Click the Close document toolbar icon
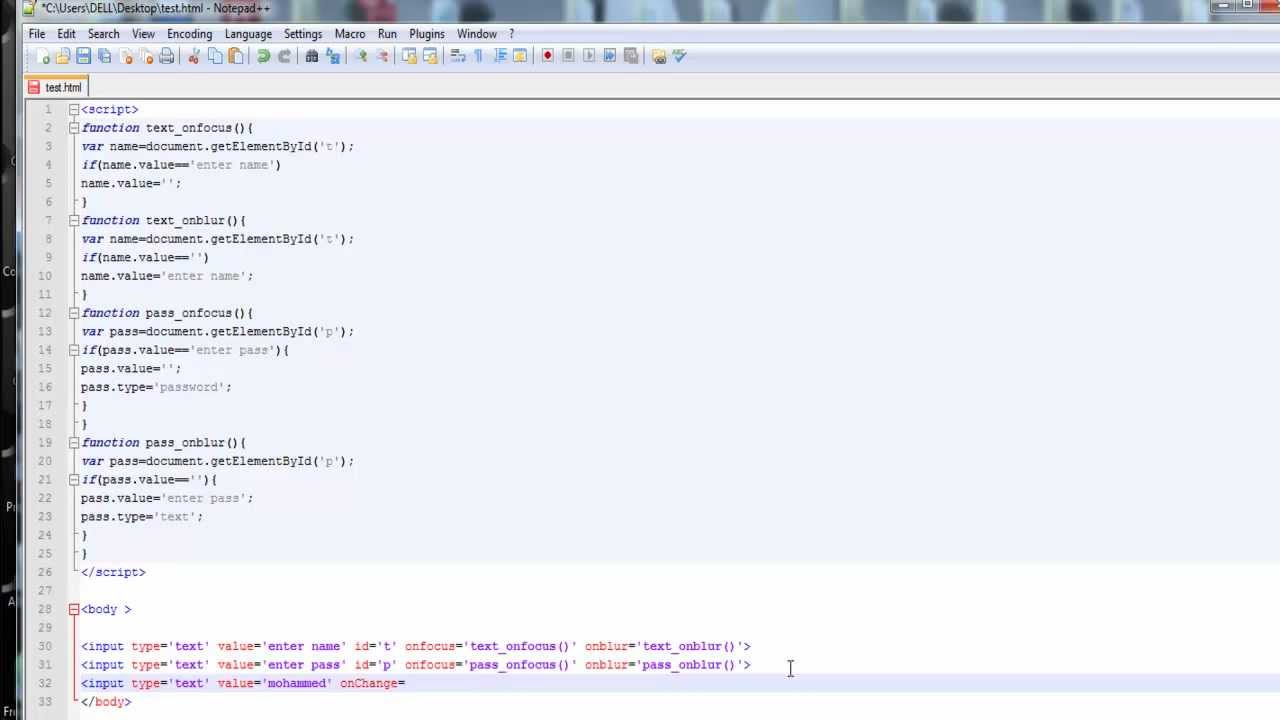The height and width of the screenshot is (720, 1280). coord(126,56)
